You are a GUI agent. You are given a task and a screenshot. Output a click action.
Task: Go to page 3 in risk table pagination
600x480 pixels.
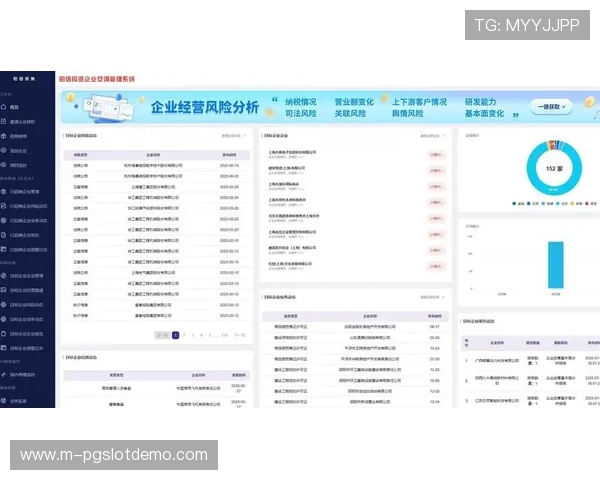tap(193, 335)
